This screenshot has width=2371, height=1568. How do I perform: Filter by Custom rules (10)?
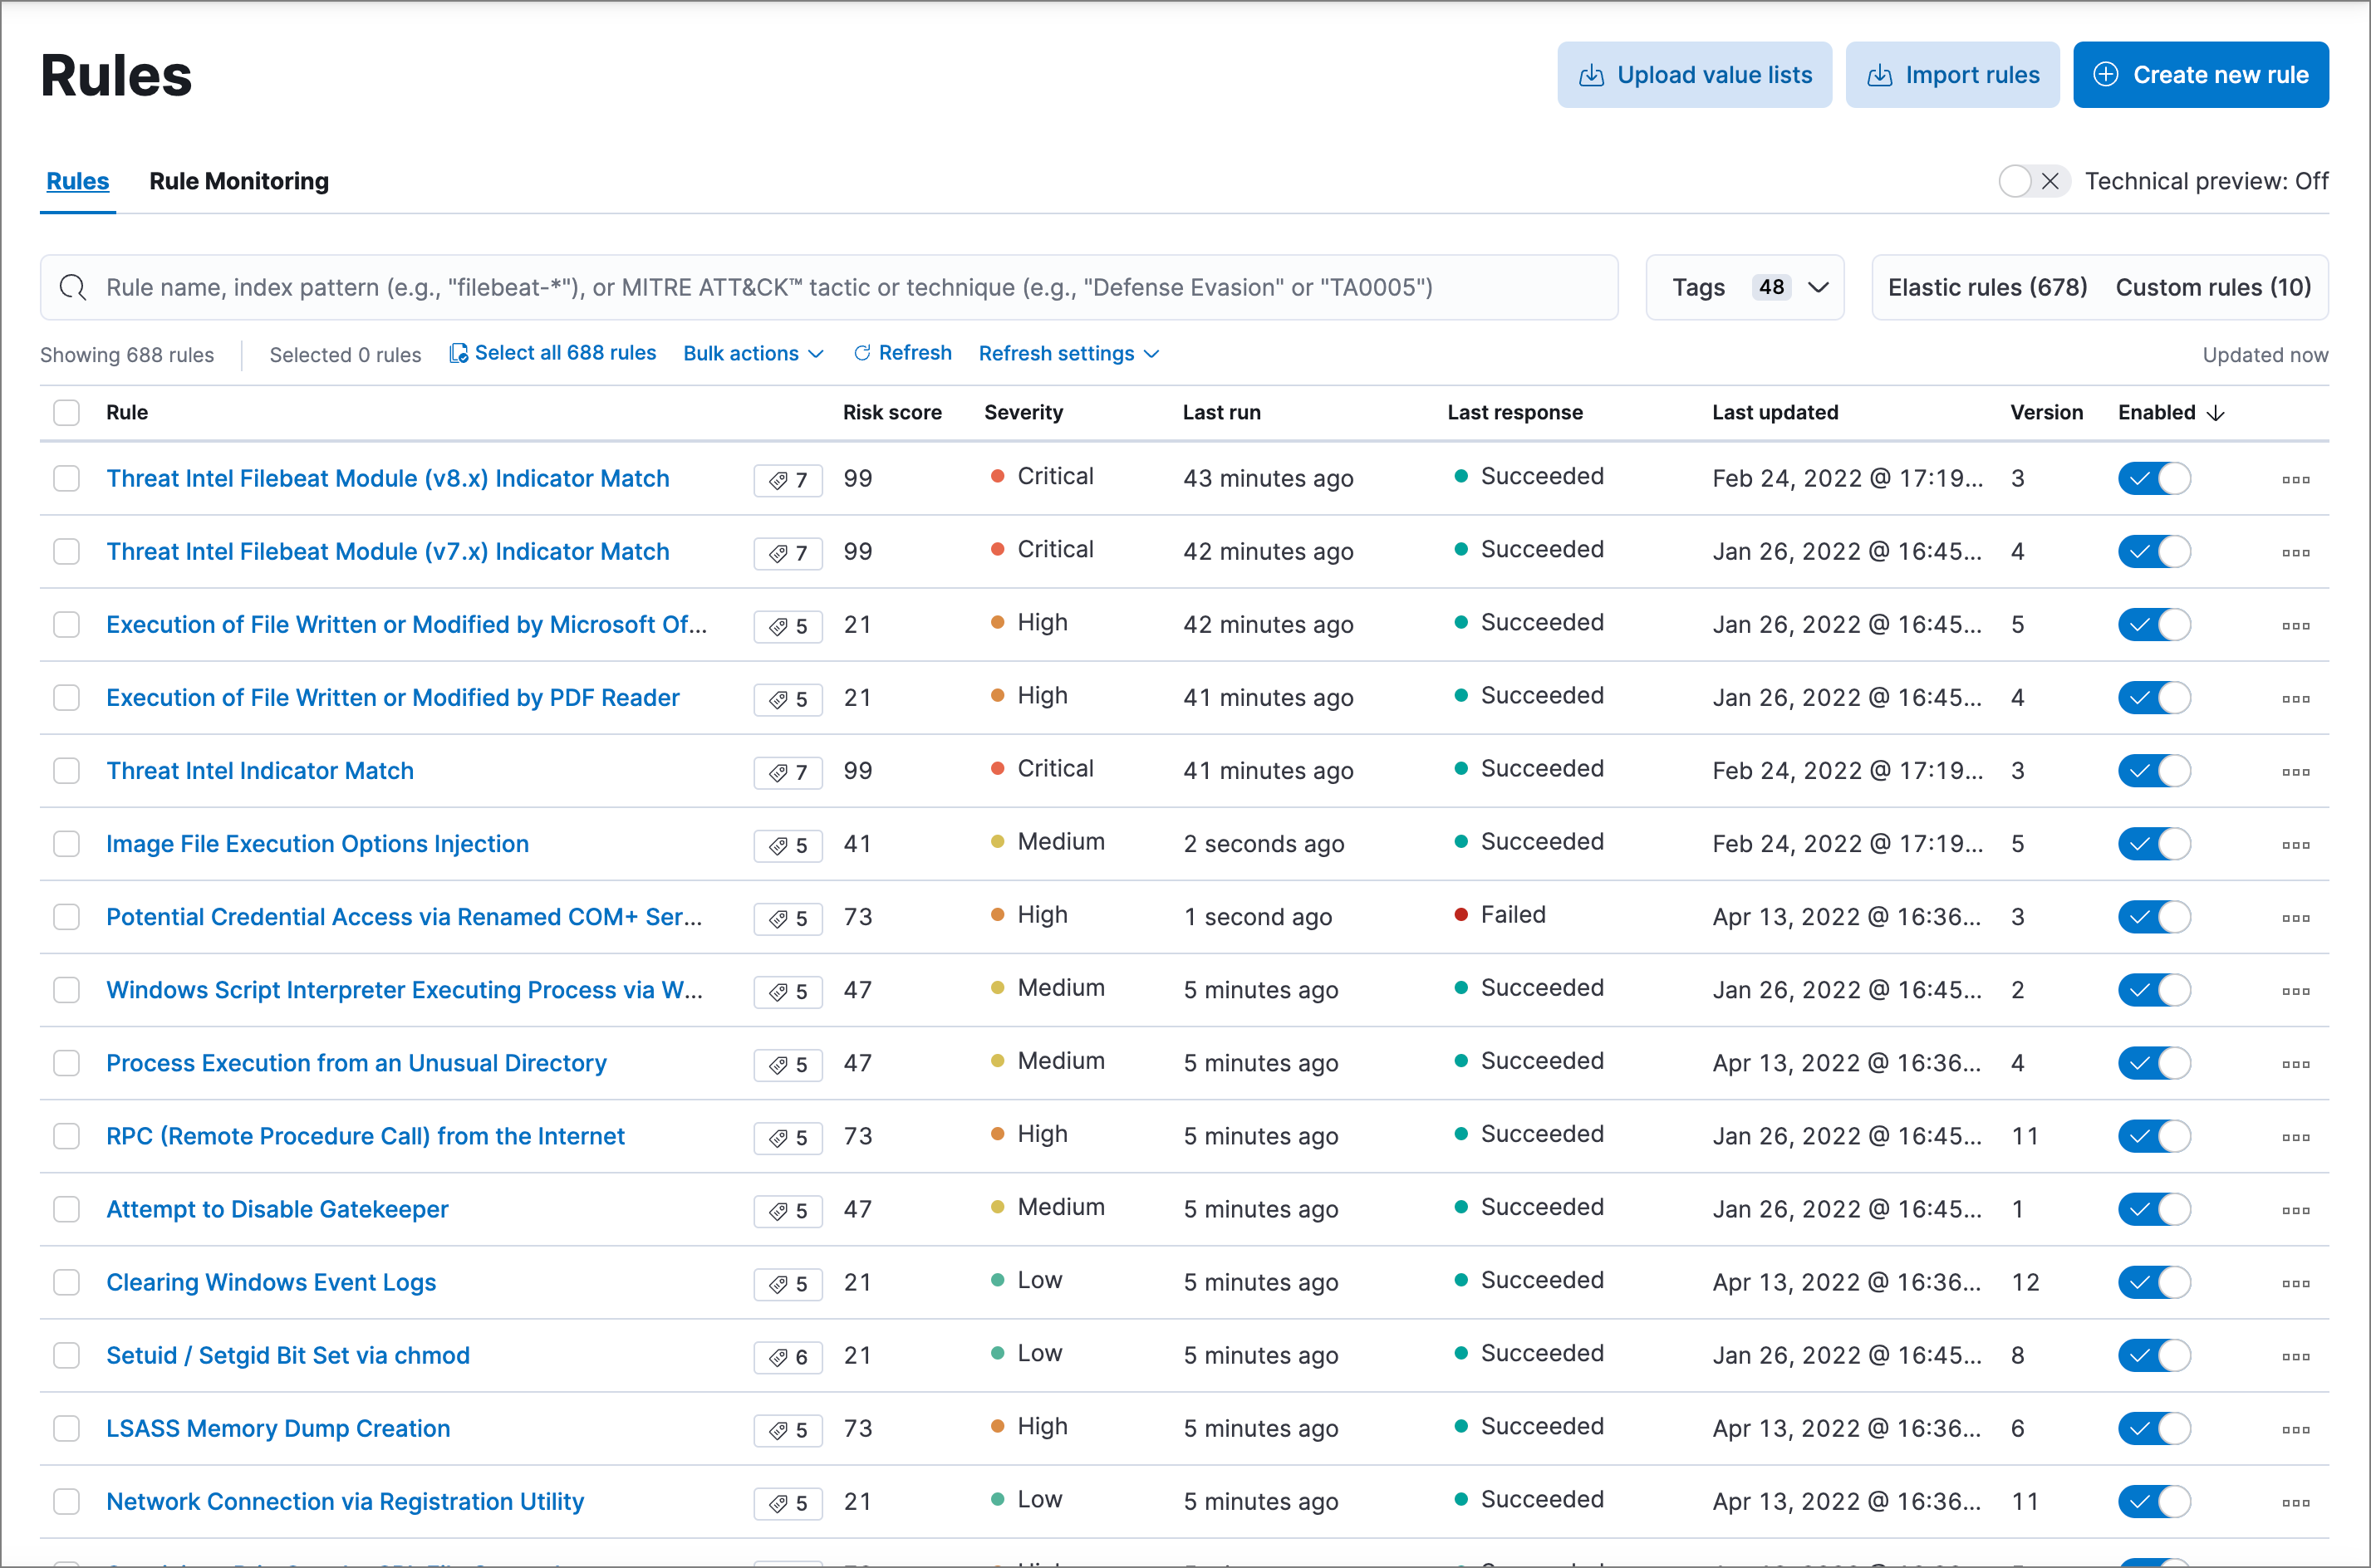(2212, 288)
